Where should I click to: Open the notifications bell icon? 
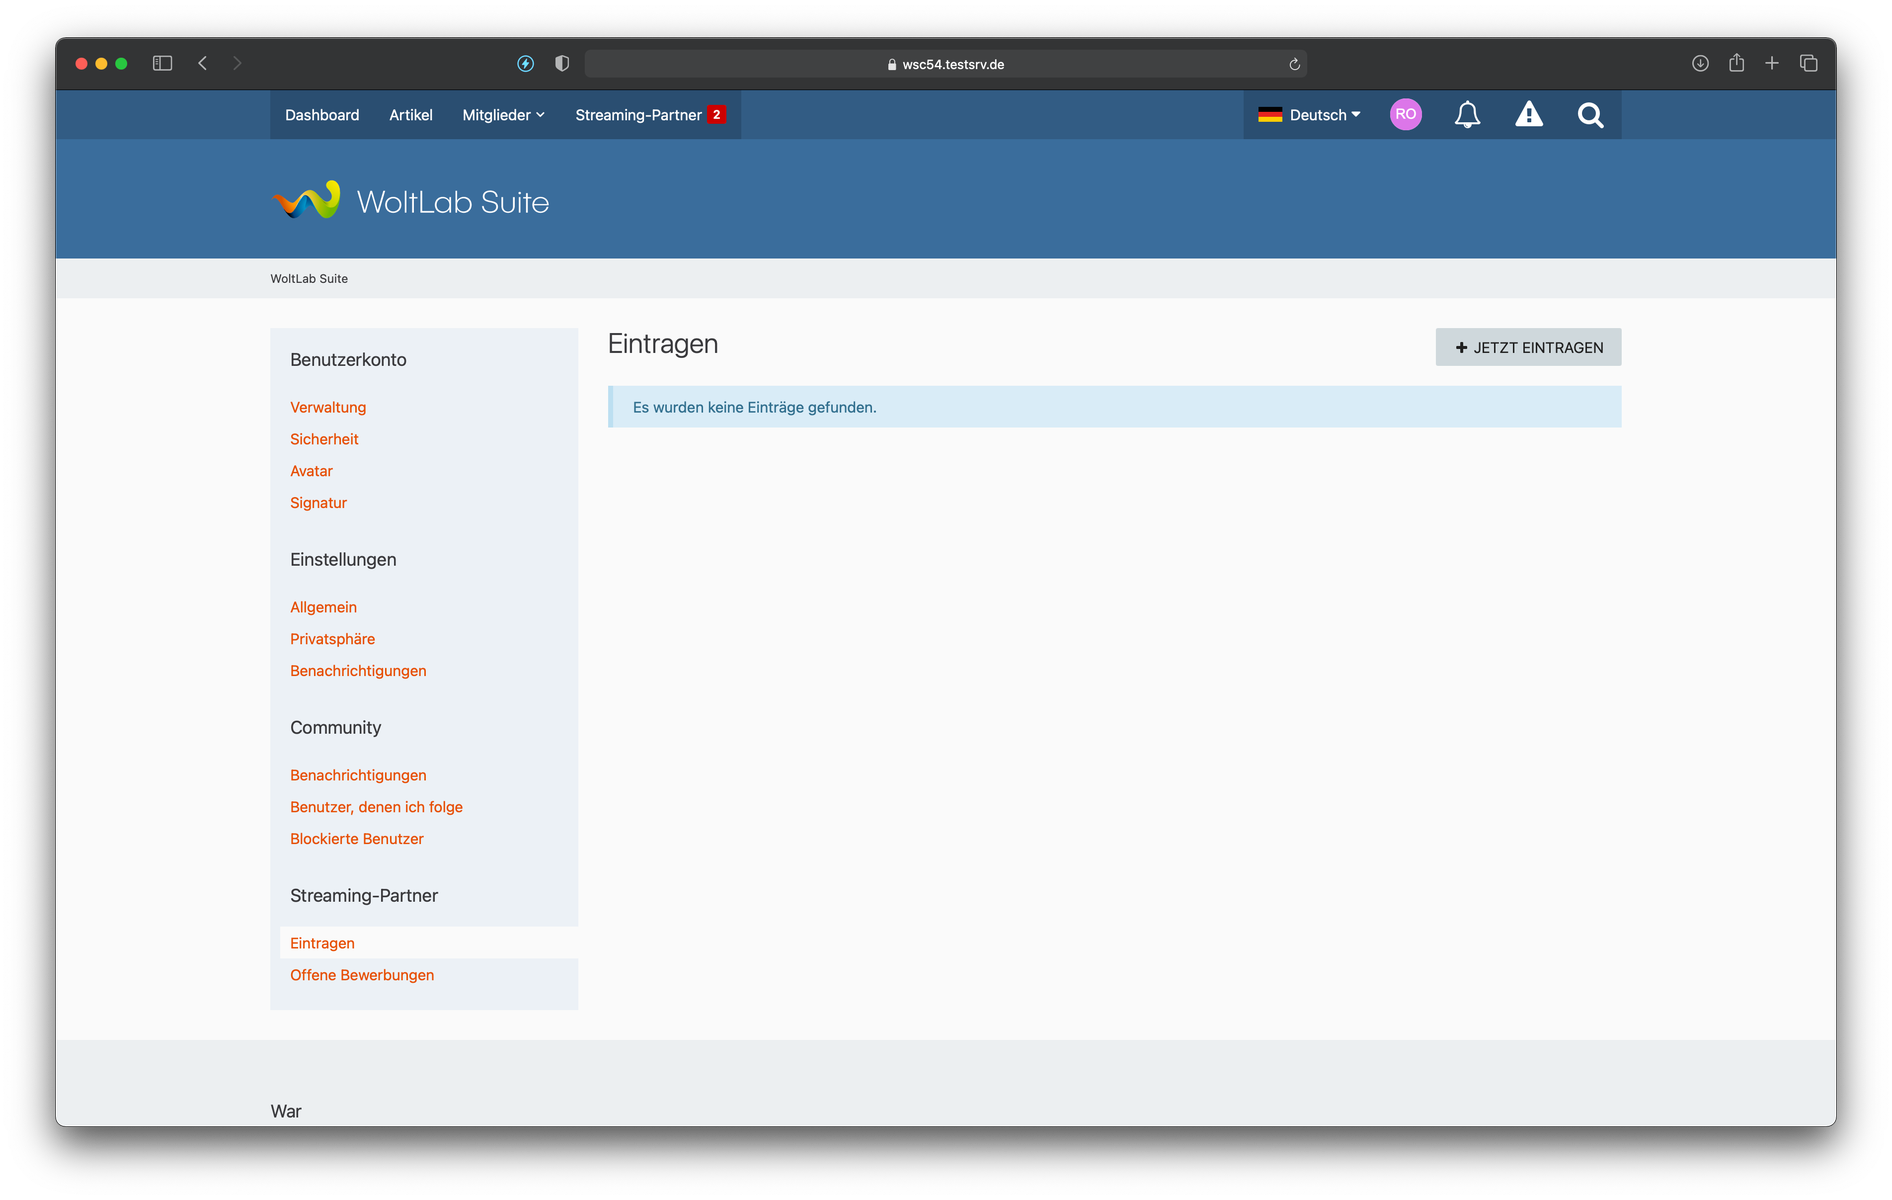click(1467, 115)
